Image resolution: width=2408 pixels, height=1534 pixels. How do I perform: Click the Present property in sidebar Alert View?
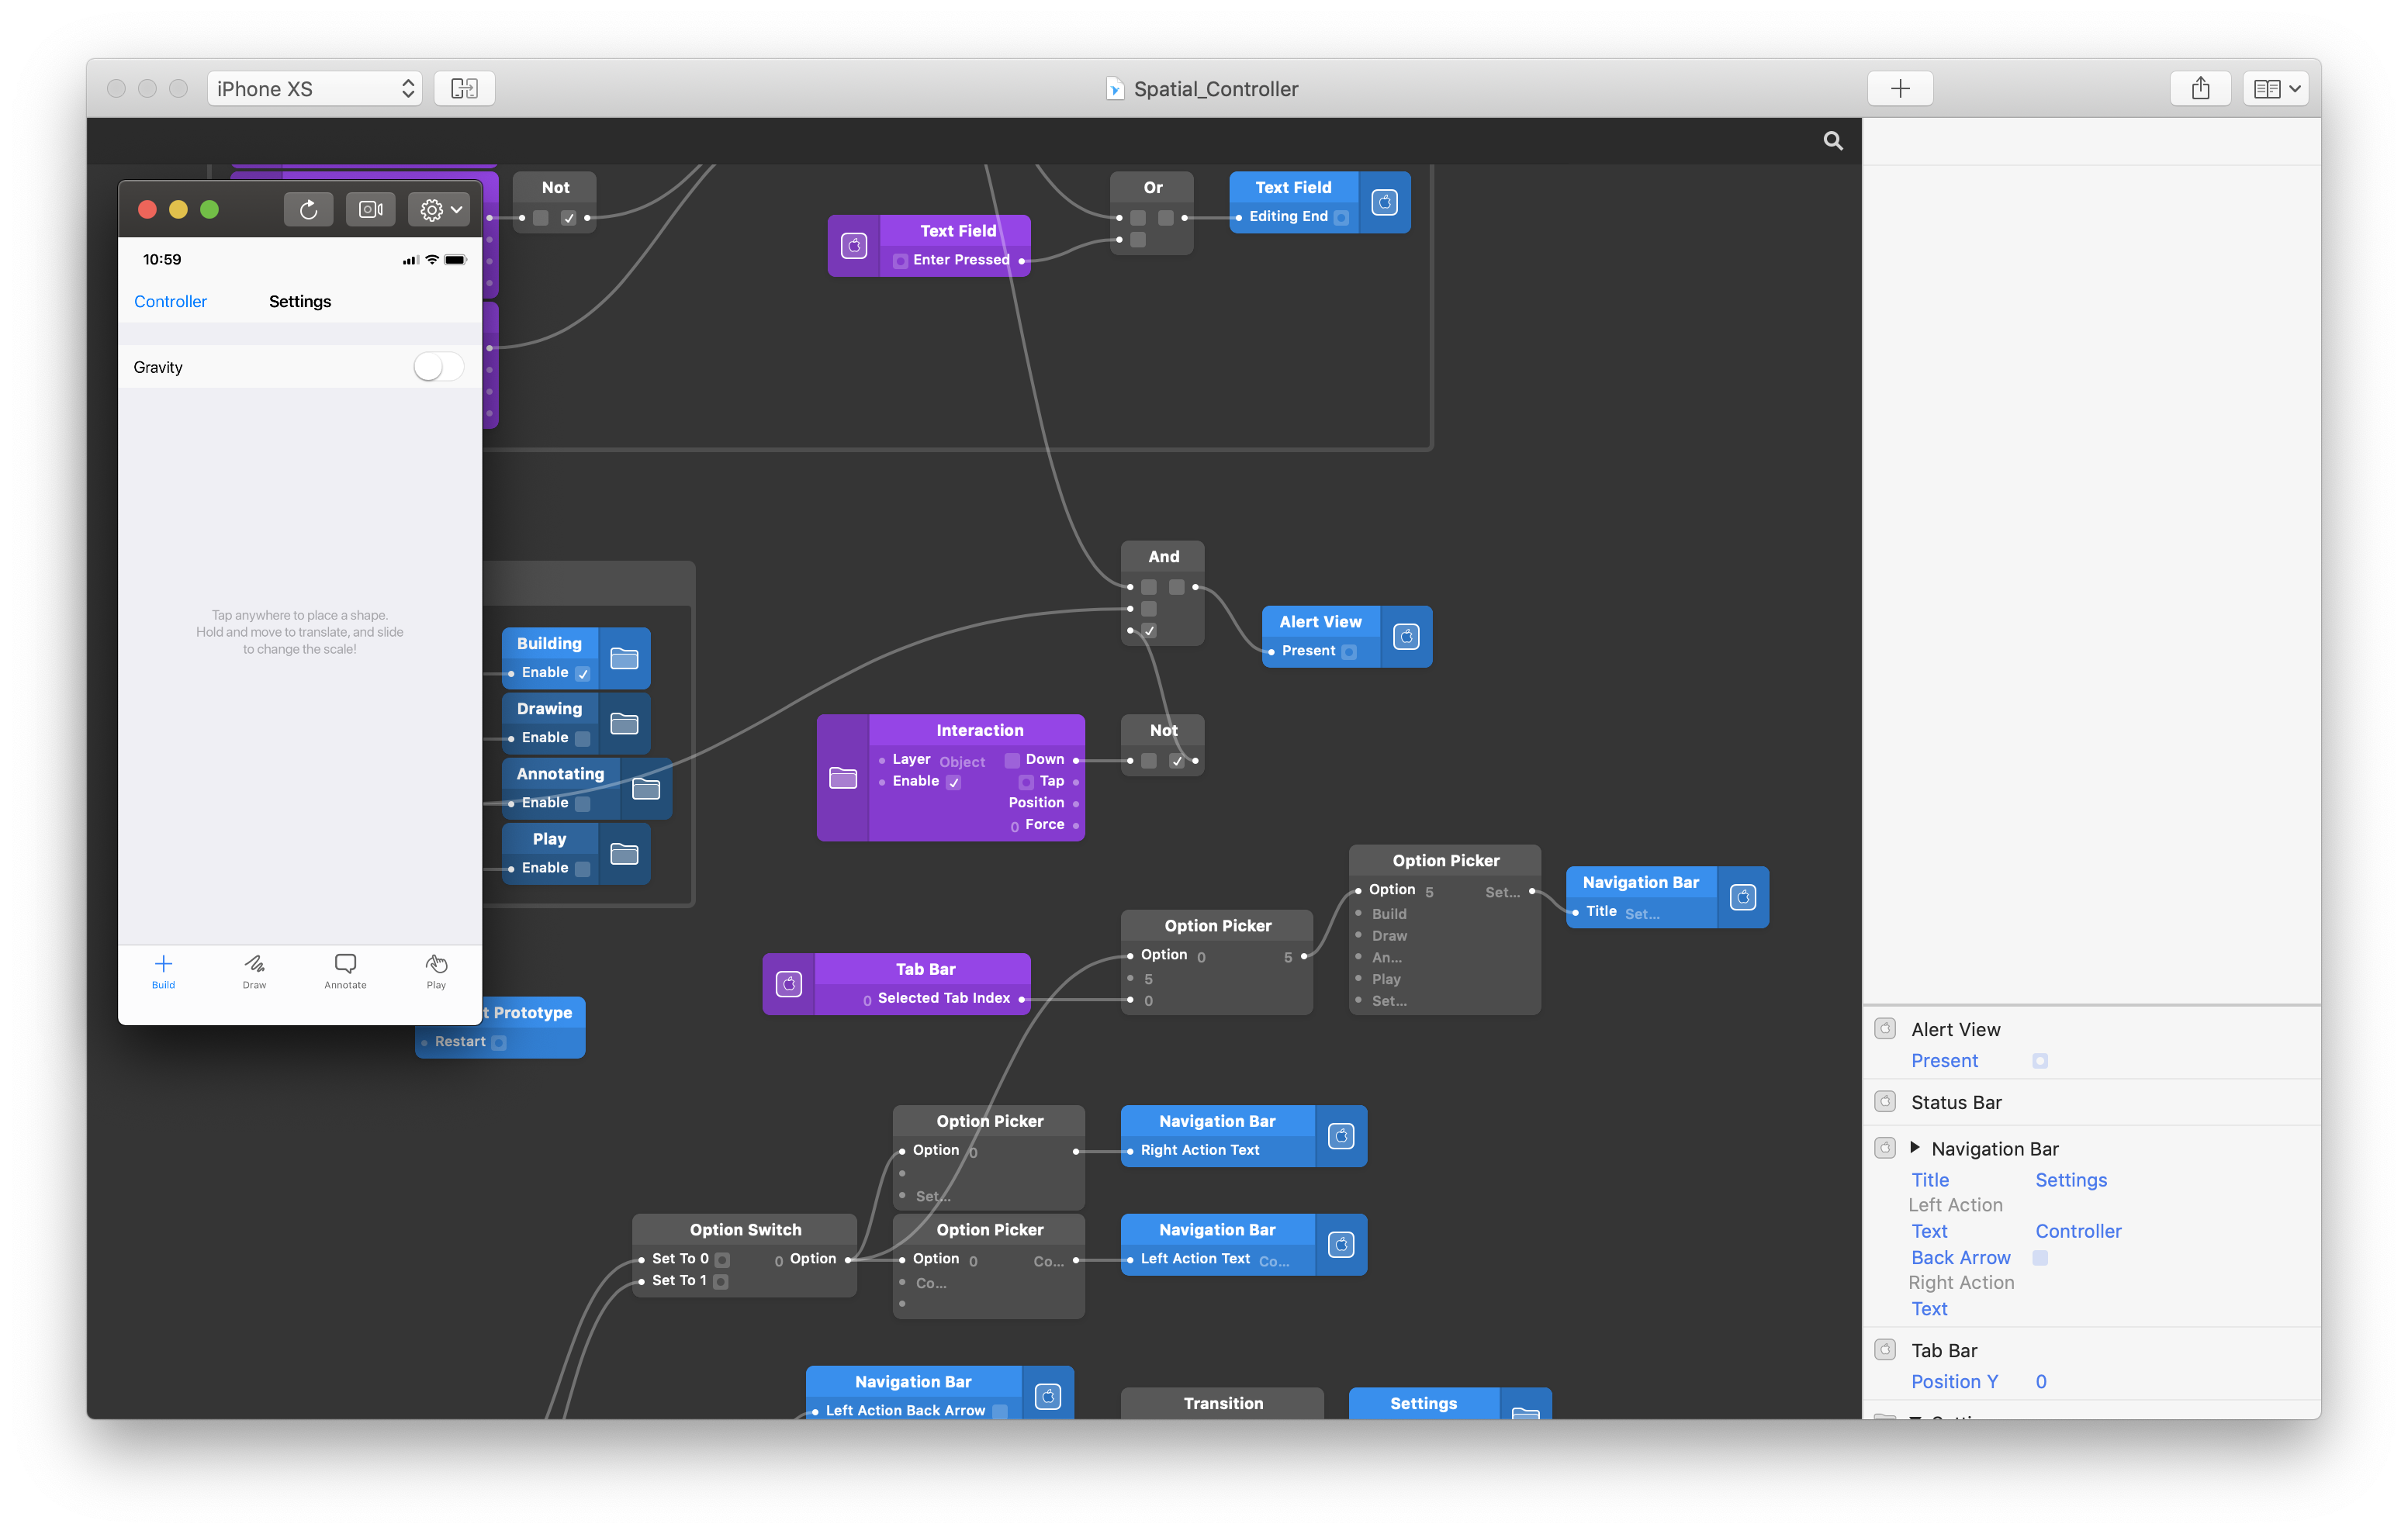(x=1944, y=1060)
